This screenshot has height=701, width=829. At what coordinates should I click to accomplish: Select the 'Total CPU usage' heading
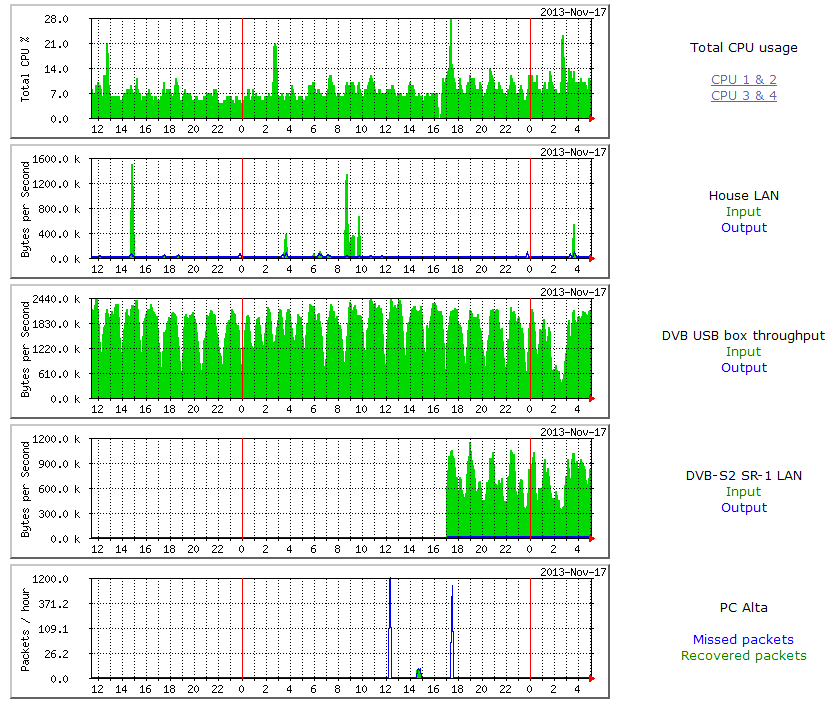click(743, 48)
